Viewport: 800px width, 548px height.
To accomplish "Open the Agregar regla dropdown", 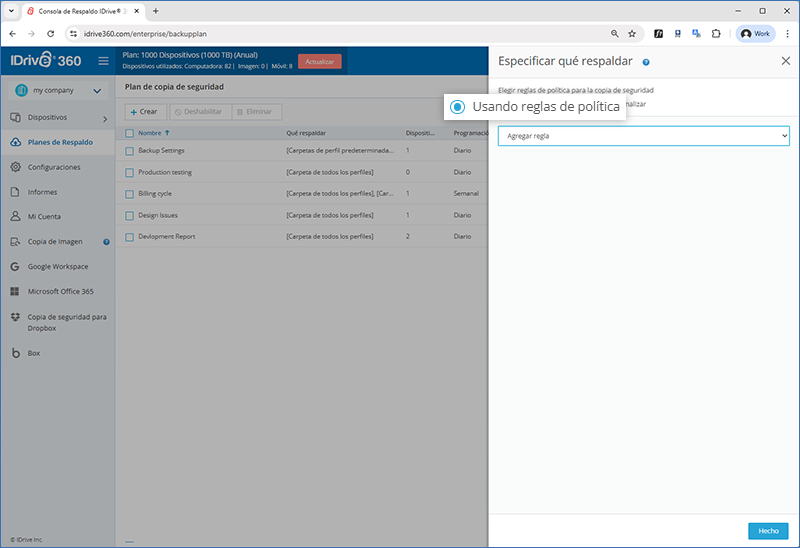I will 643,135.
